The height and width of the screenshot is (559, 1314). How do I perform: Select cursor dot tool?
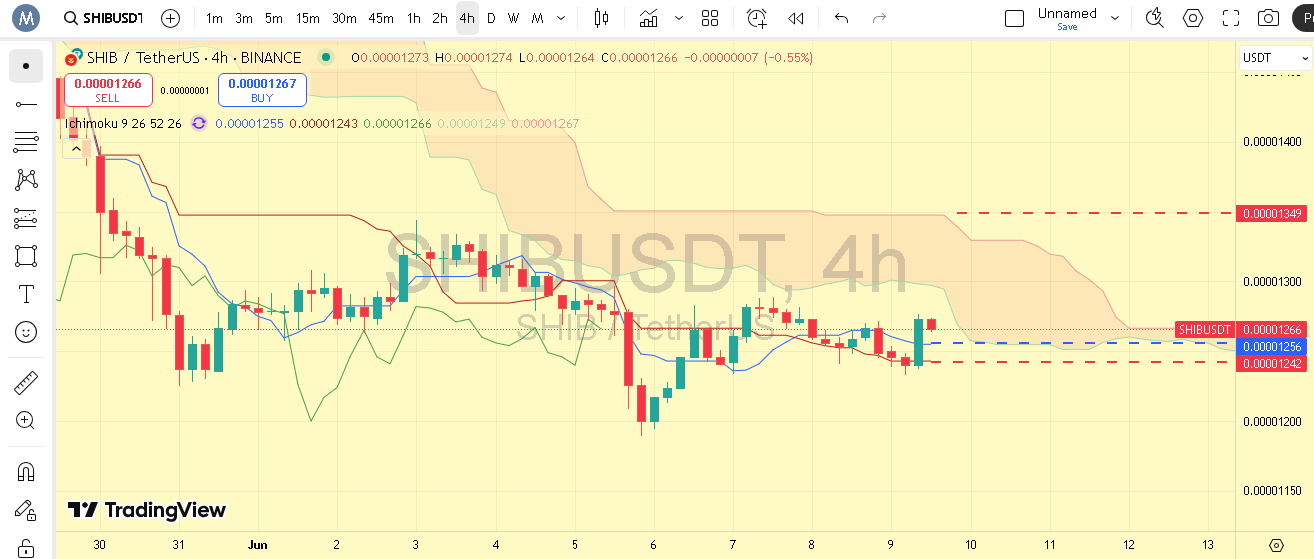(x=26, y=66)
